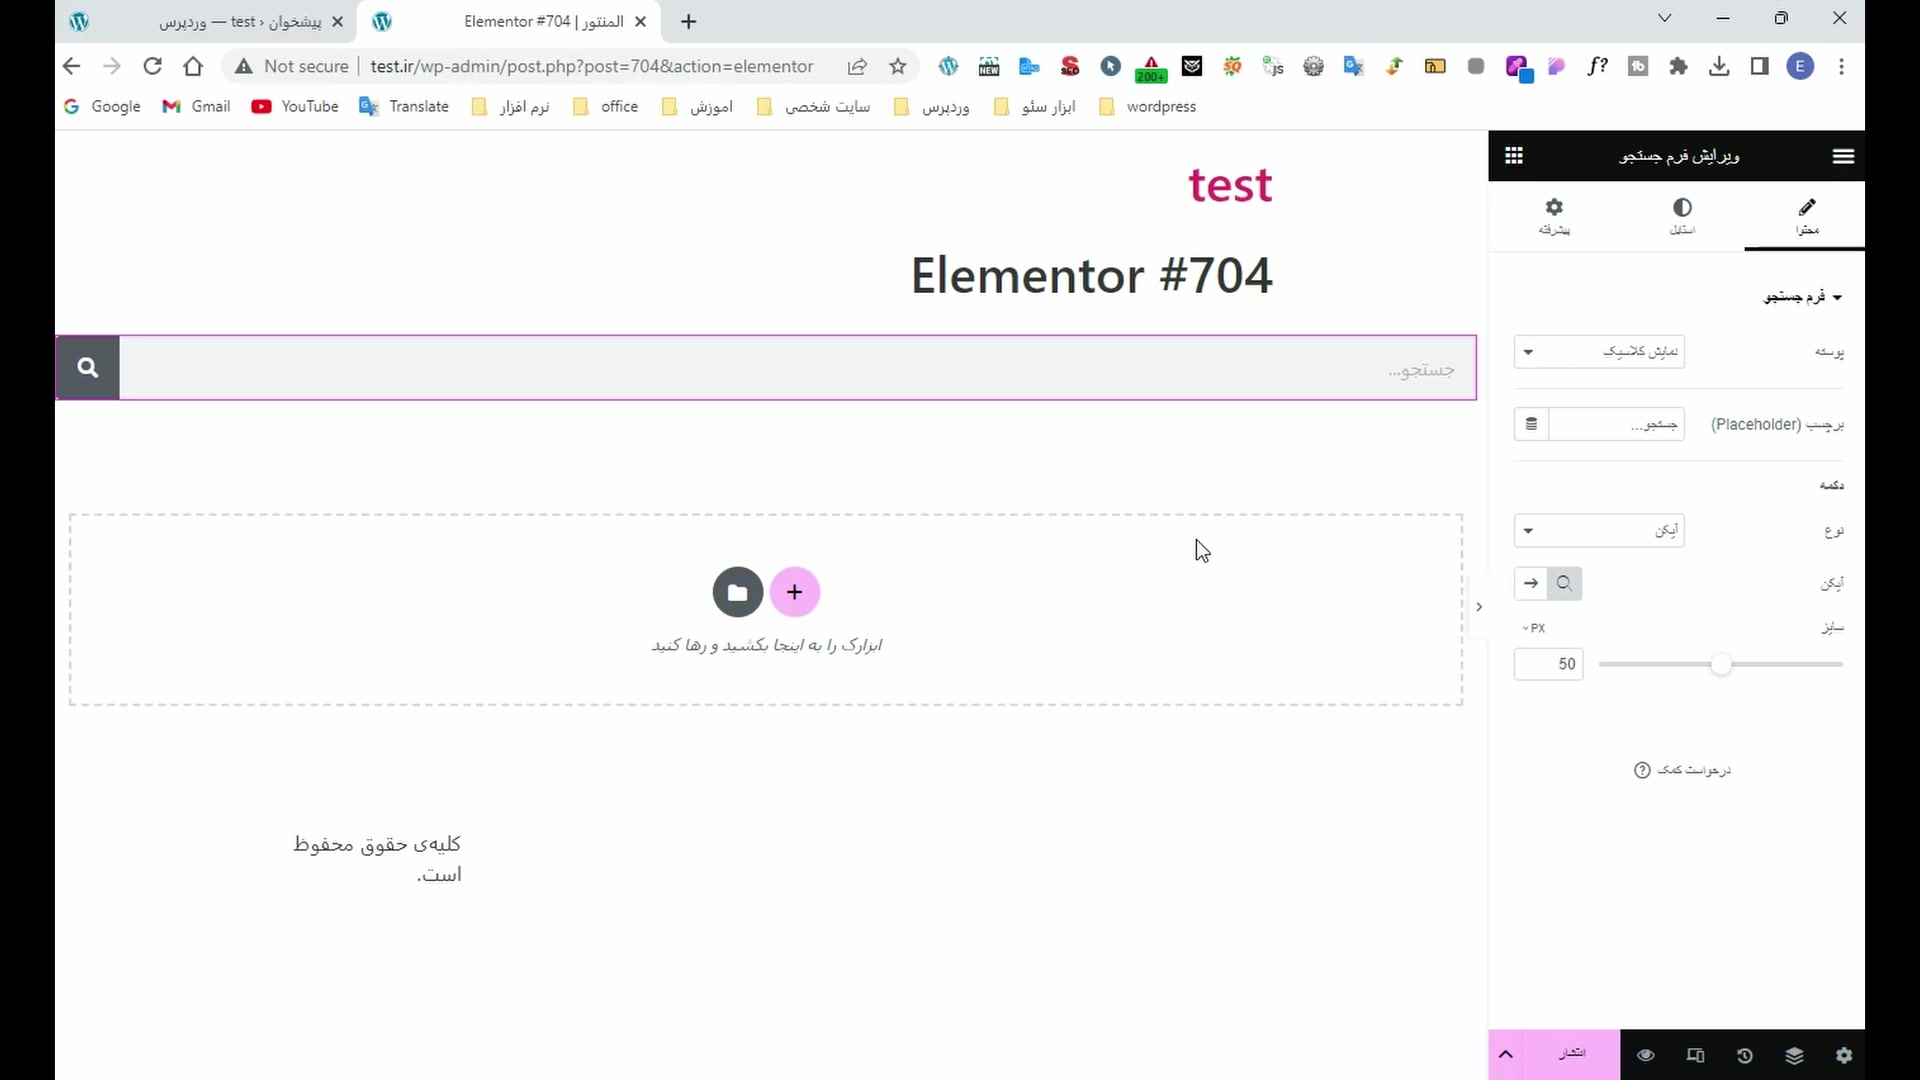Click the size slider handle
The height and width of the screenshot is (1080, 1920).
pyautogui.click(x=1720, y=665)
